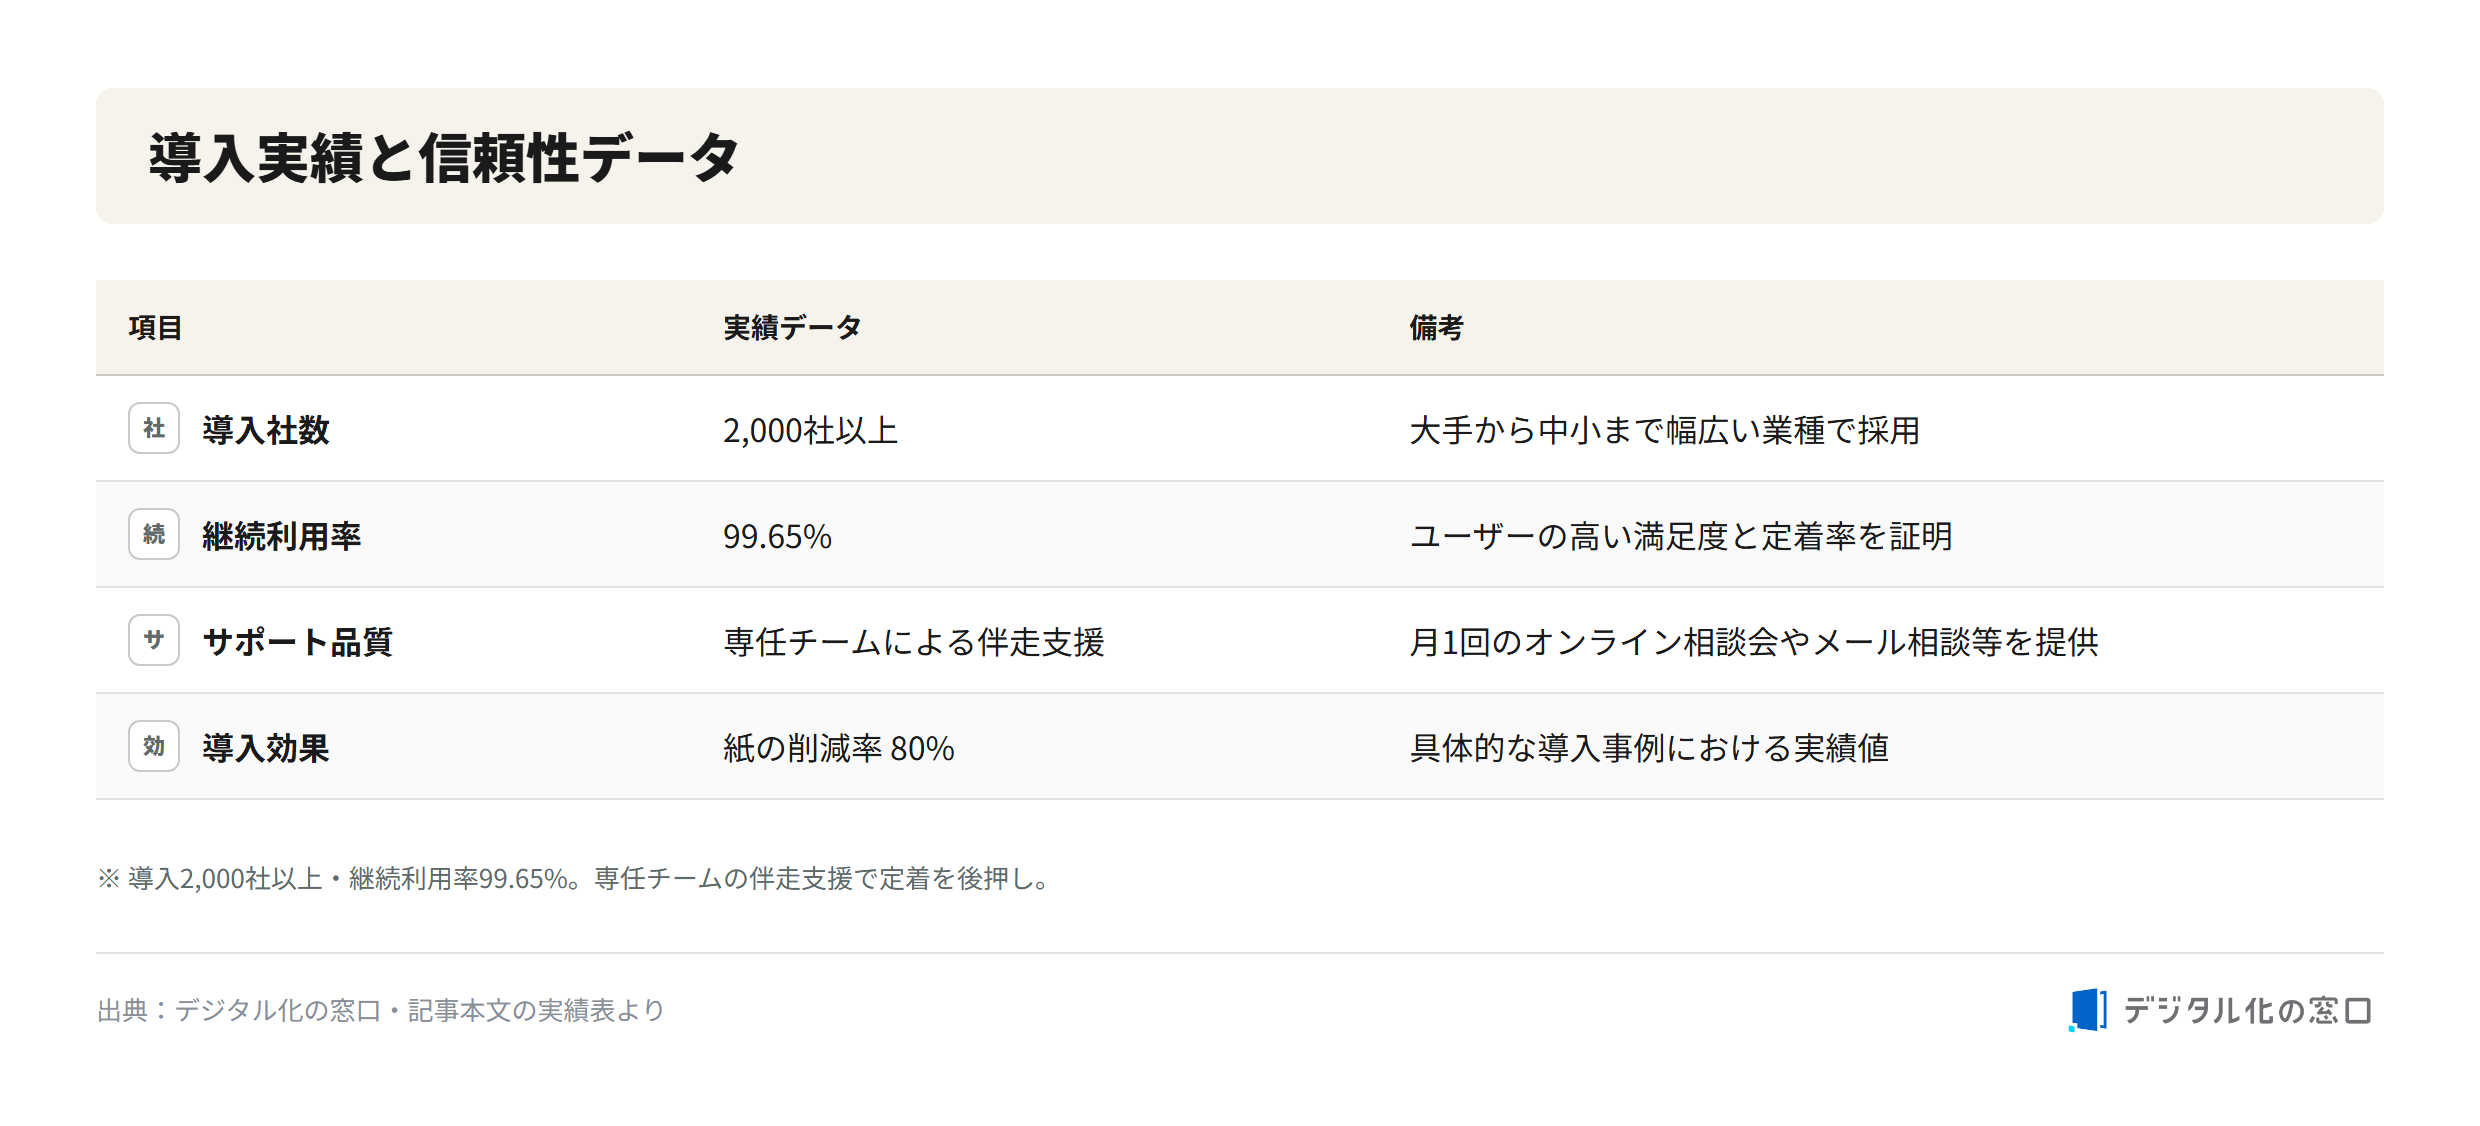Click the 社 badge icon beside 導入社数
The image size is (2480, 1126).
coord(154,428)
